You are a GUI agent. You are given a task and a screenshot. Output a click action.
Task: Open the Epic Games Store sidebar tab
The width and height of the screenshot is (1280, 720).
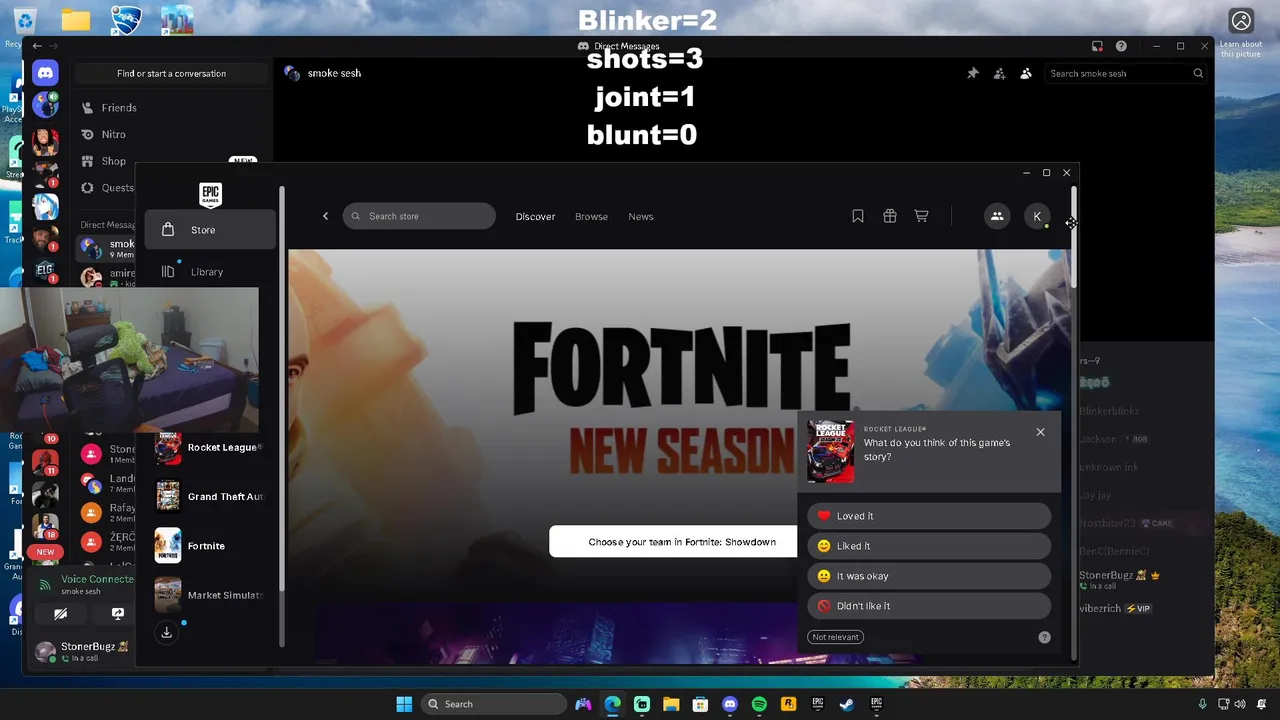pos(210,230)
